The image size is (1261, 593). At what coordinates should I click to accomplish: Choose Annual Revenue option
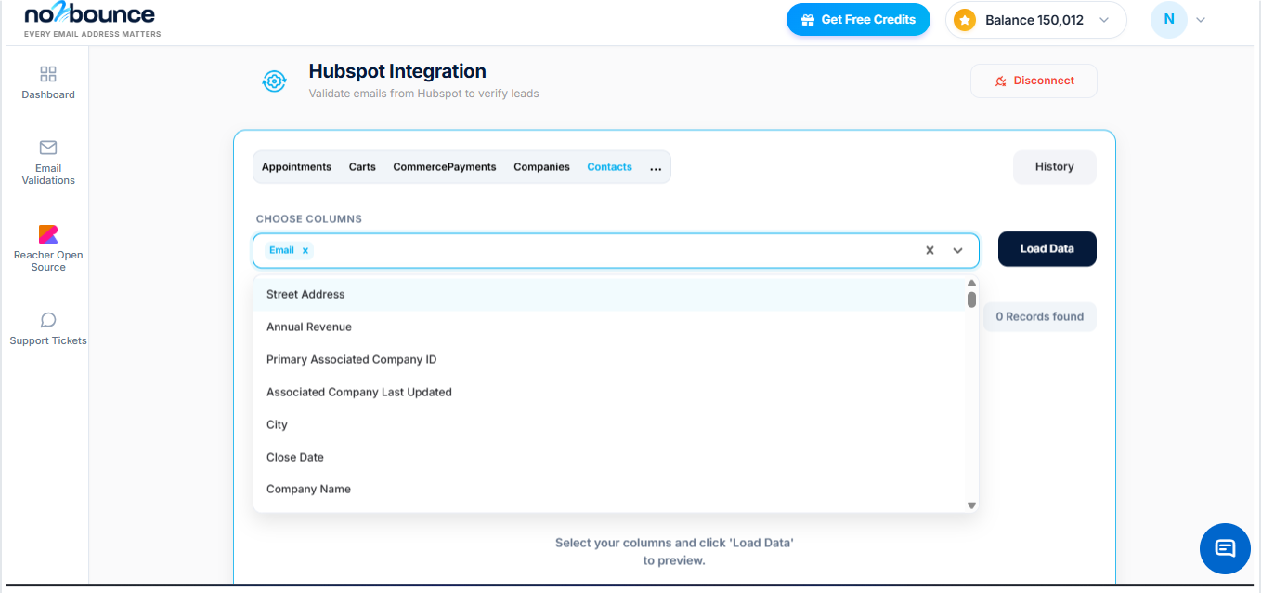[610, 327]
